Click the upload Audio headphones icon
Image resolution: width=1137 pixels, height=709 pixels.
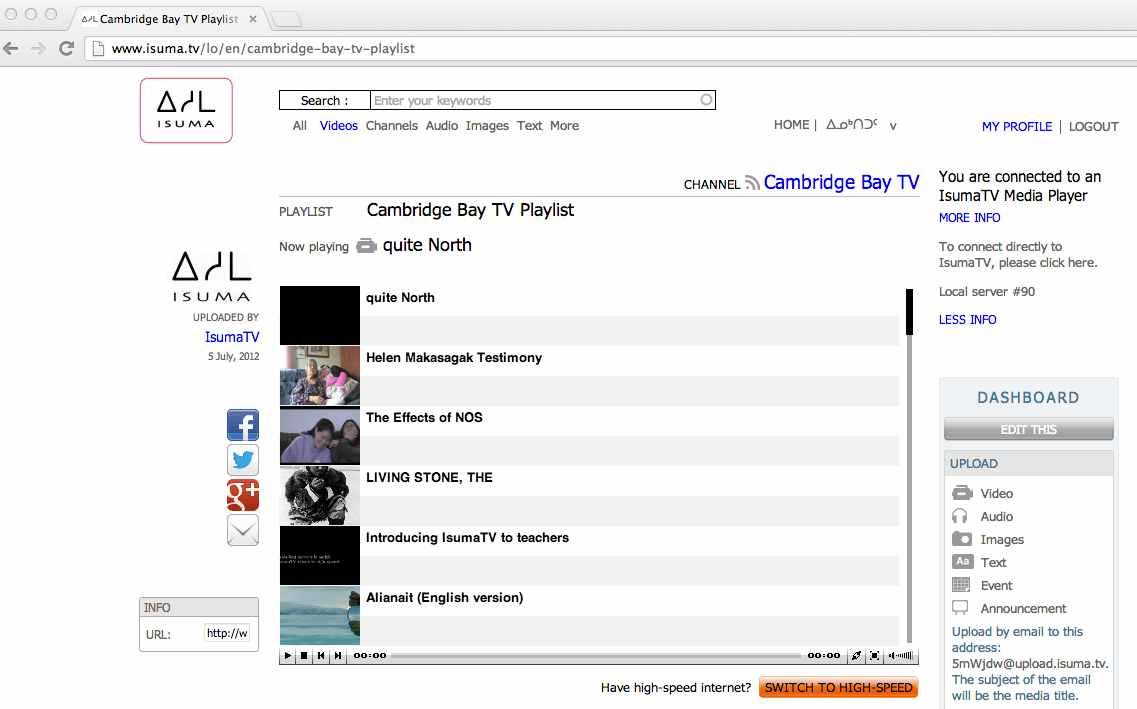point(959,516)
